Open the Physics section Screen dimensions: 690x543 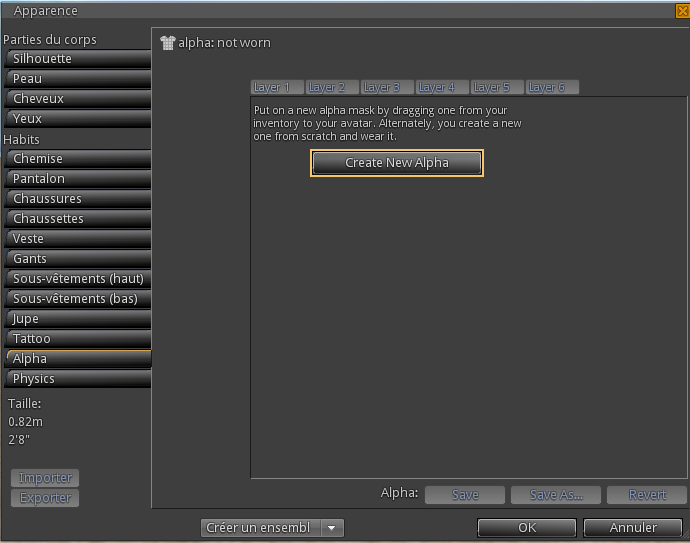coord(78,379)
